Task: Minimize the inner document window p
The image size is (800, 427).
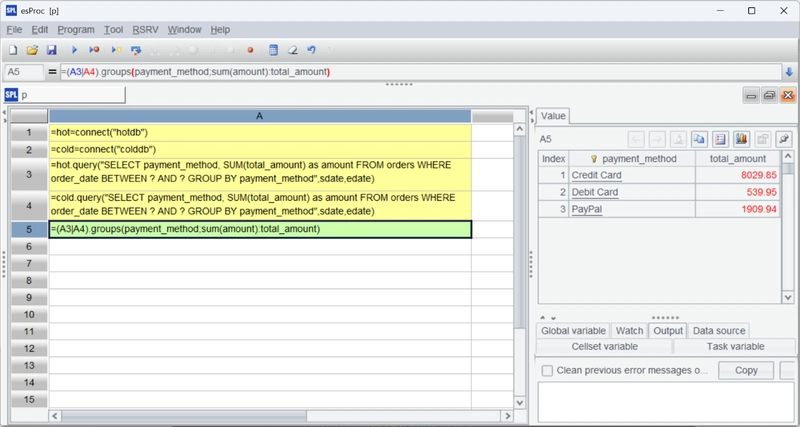Action: pos(751,95)
